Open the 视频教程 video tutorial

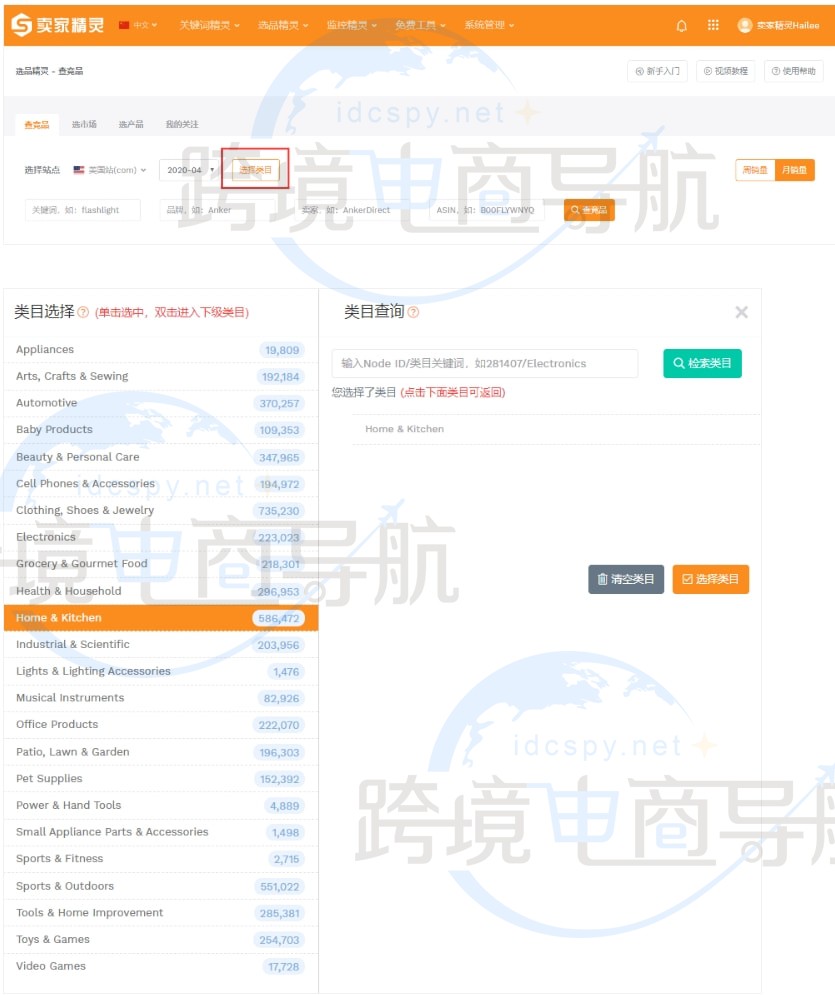pyautogui.click(x=726, y=71)
